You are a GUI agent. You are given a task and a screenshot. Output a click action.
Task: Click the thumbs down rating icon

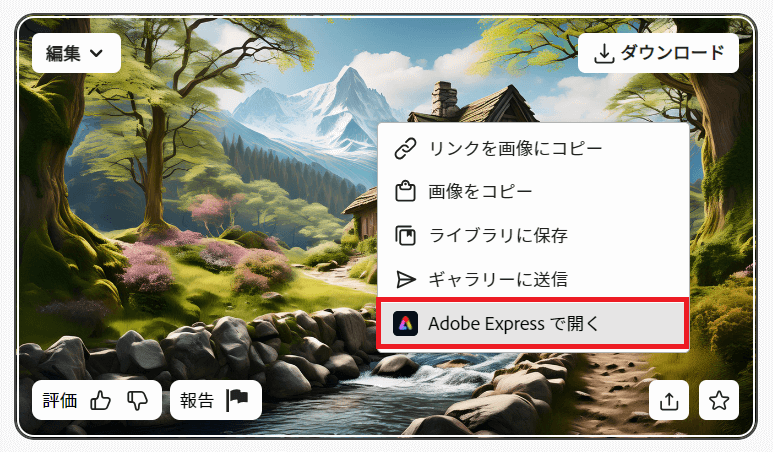point(137,400)
